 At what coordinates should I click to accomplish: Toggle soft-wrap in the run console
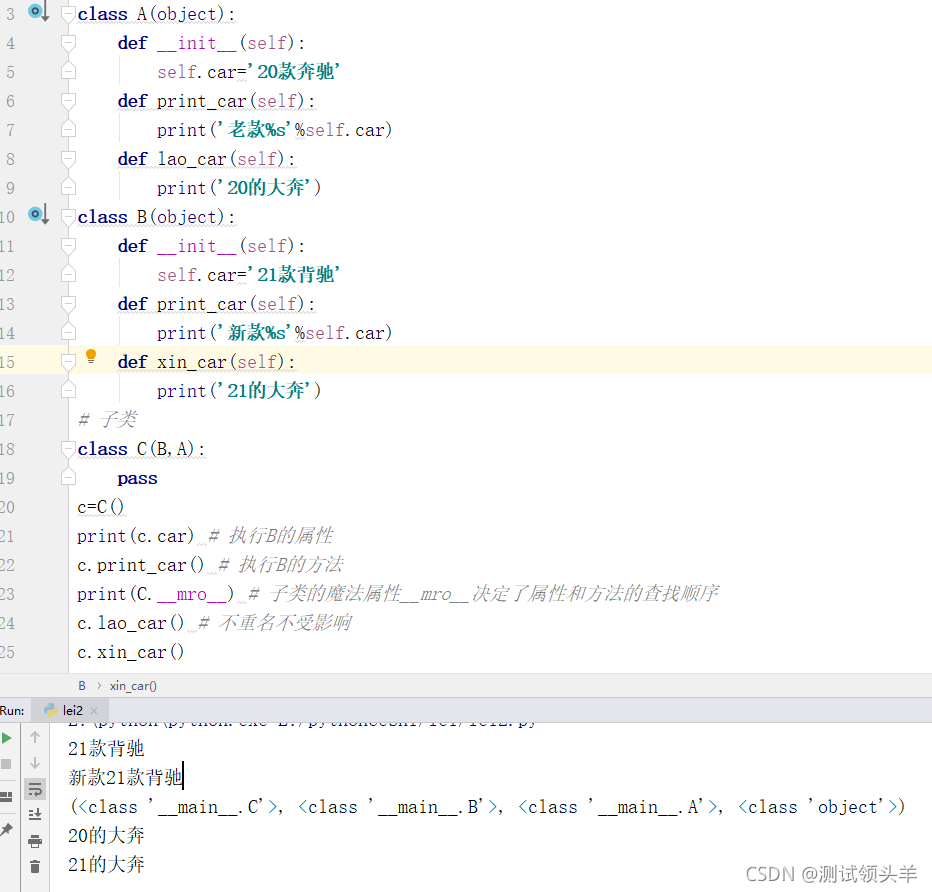pyautogui.click(x=35, y=789)
